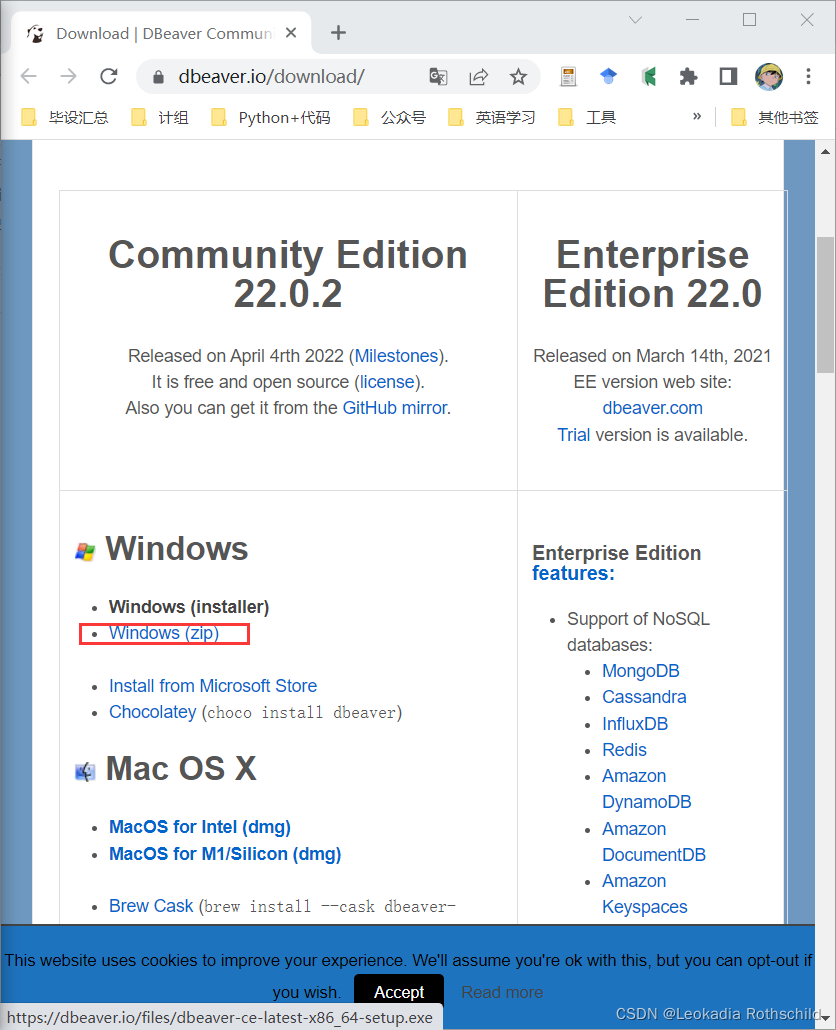Open the 毕设汇总 bookmark folder
This screenshot has height=1030, width=836.
click(64, 118)
